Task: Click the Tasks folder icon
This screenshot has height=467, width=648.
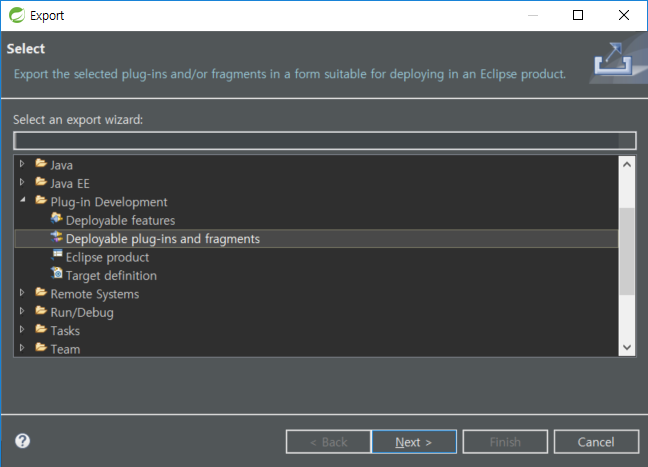Action: pyautogui.click(x=41, y=329)
